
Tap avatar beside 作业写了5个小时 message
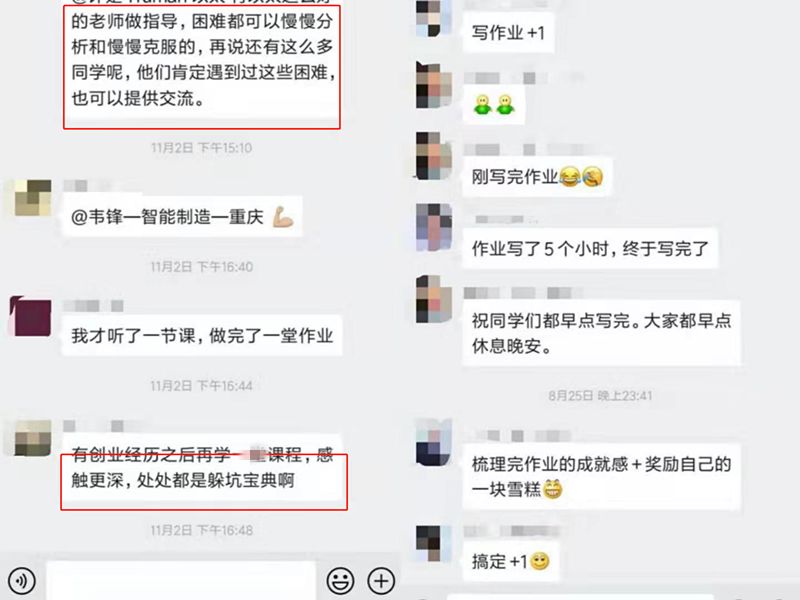(x=434, y=226)
